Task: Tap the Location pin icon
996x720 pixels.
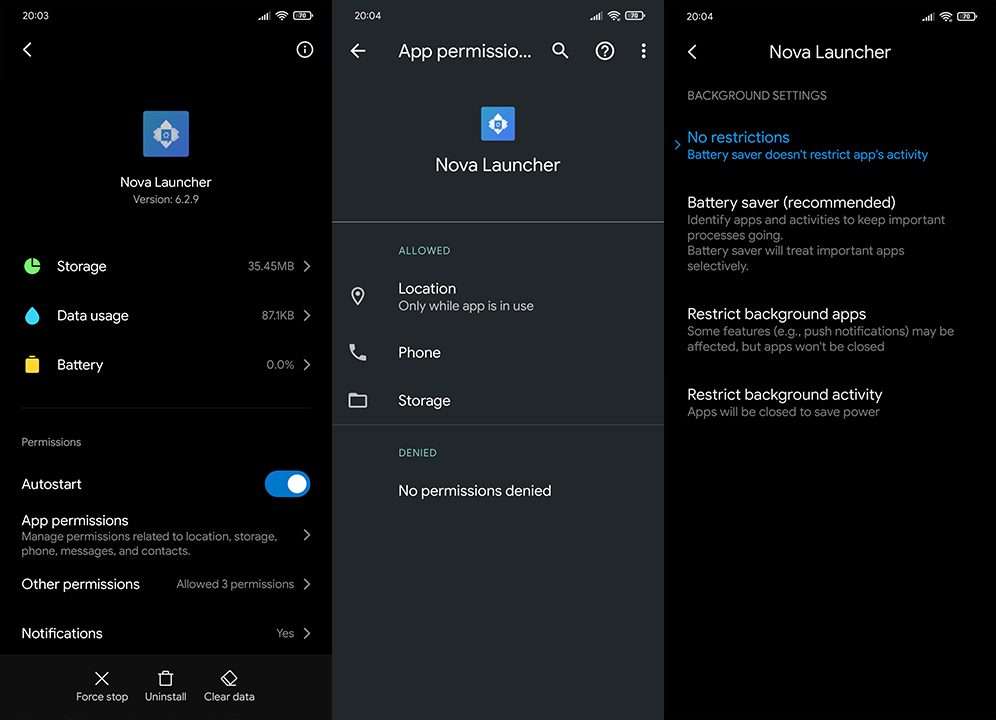Action: coord(358,296)
